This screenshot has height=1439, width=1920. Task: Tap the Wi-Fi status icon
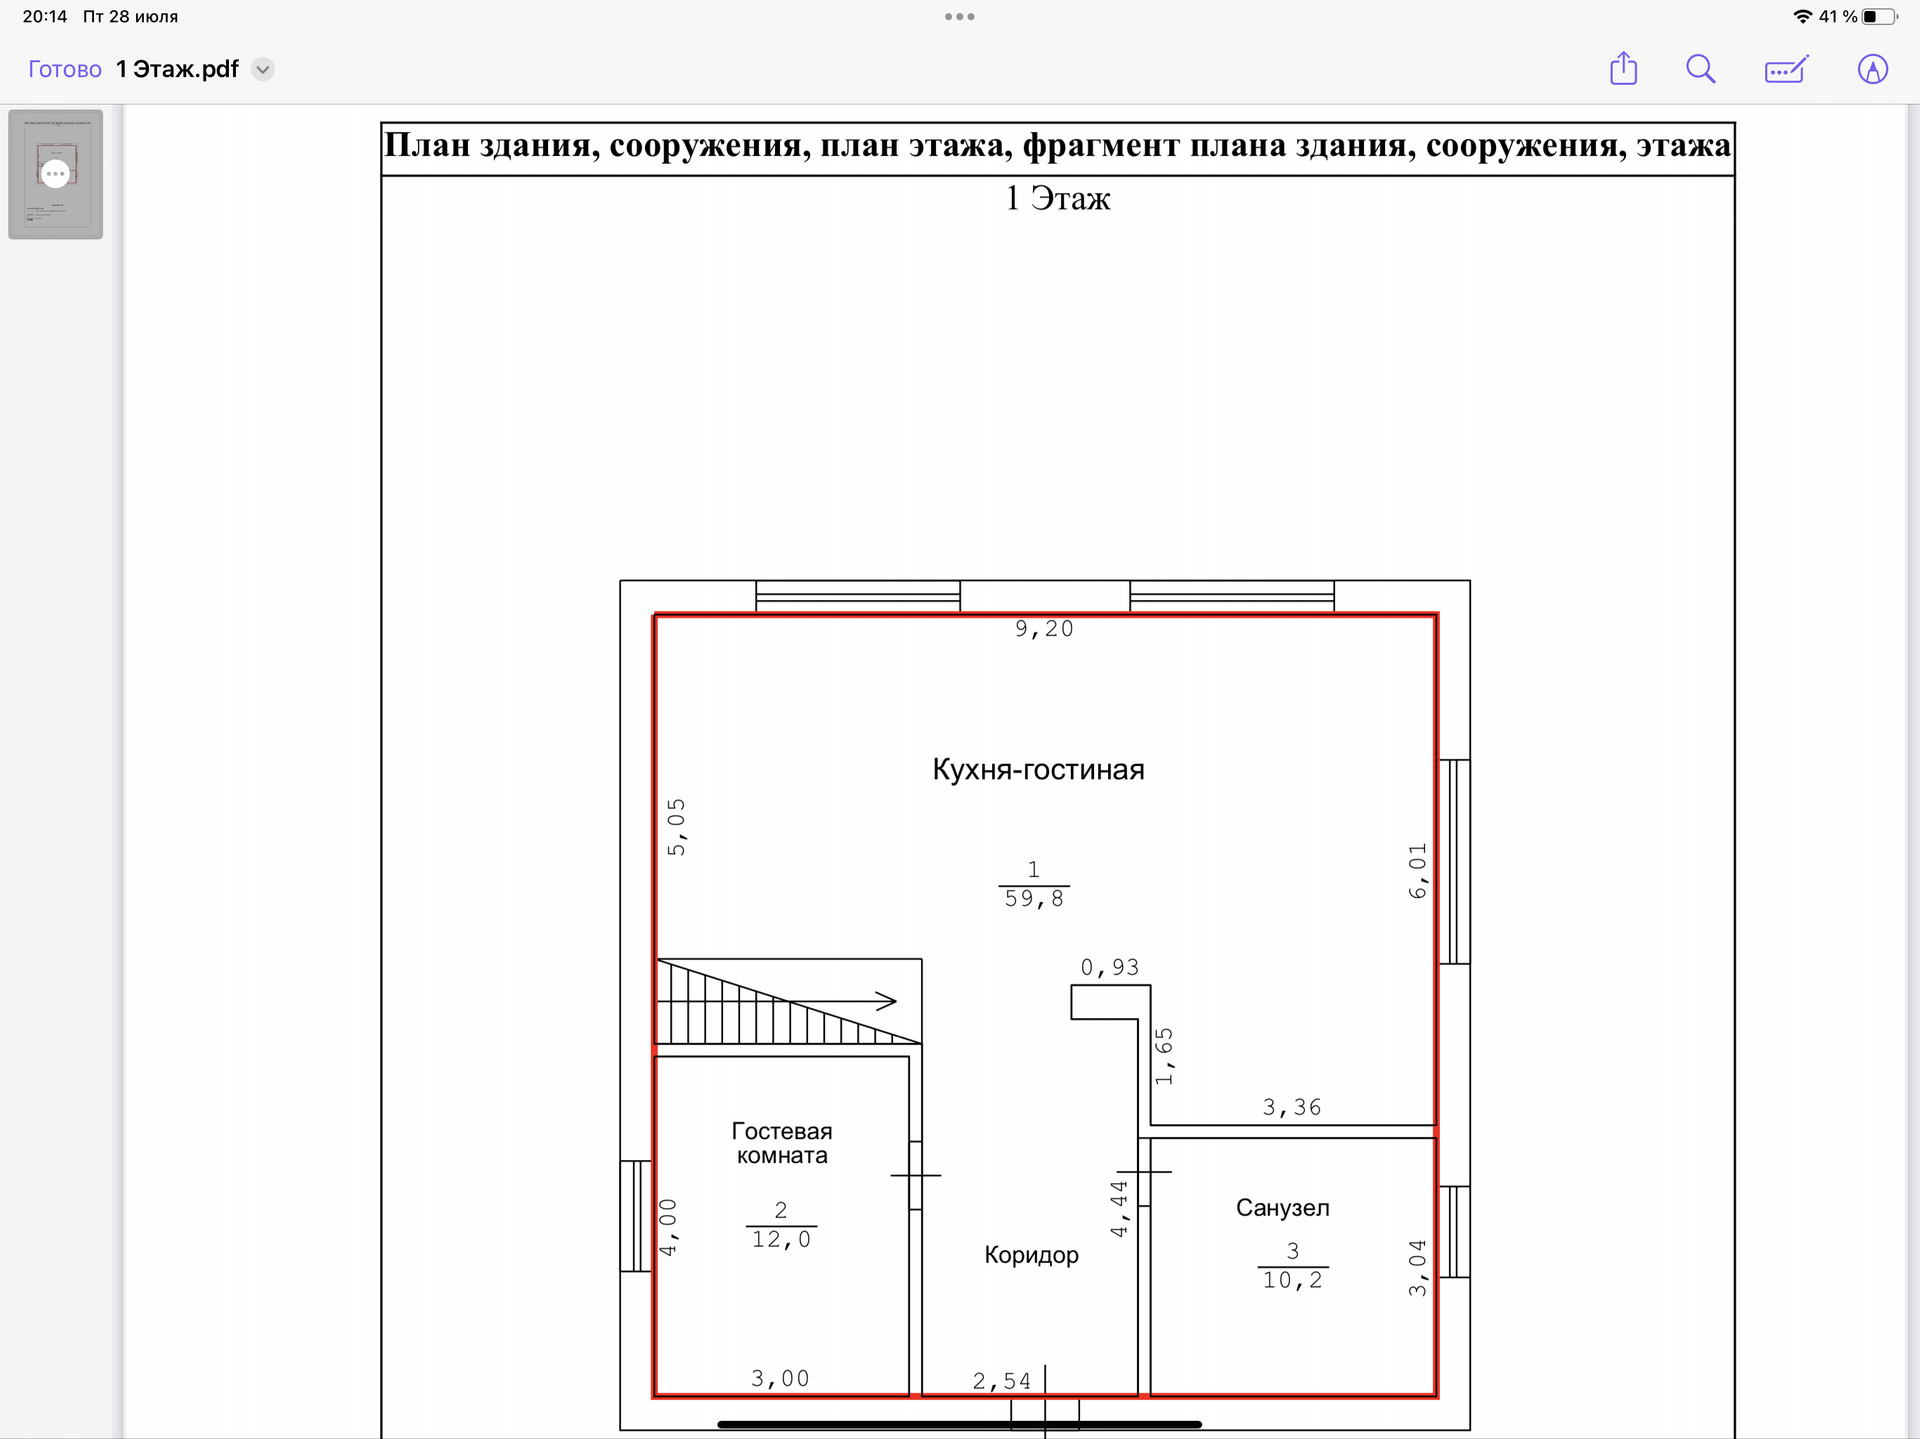coord(1802,16)
